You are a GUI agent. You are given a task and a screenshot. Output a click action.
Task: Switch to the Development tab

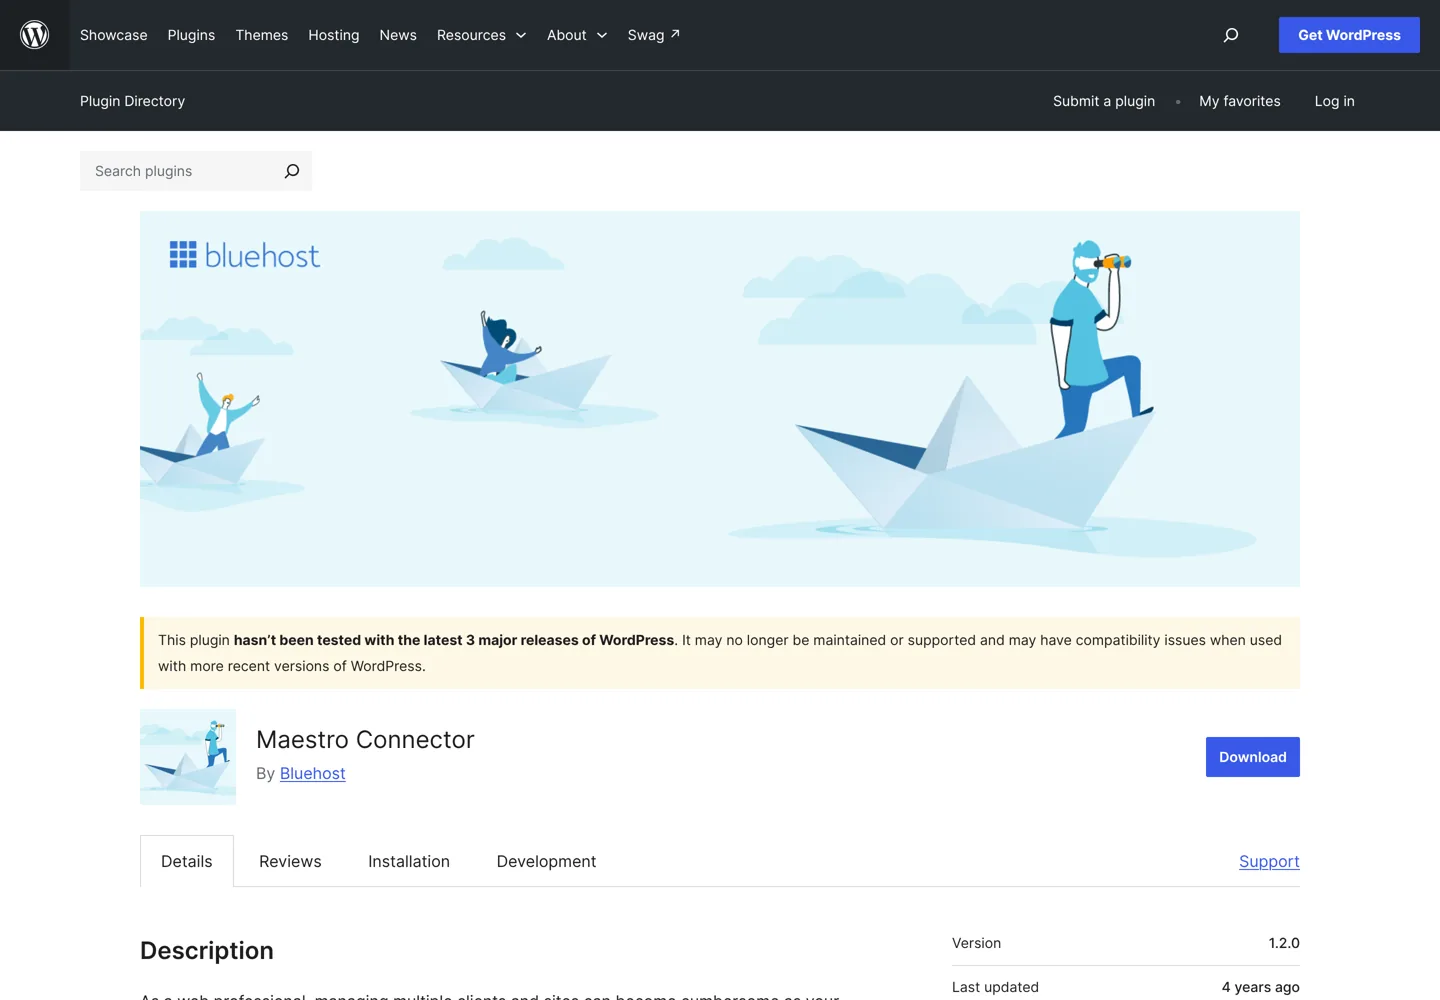[546, 862]
